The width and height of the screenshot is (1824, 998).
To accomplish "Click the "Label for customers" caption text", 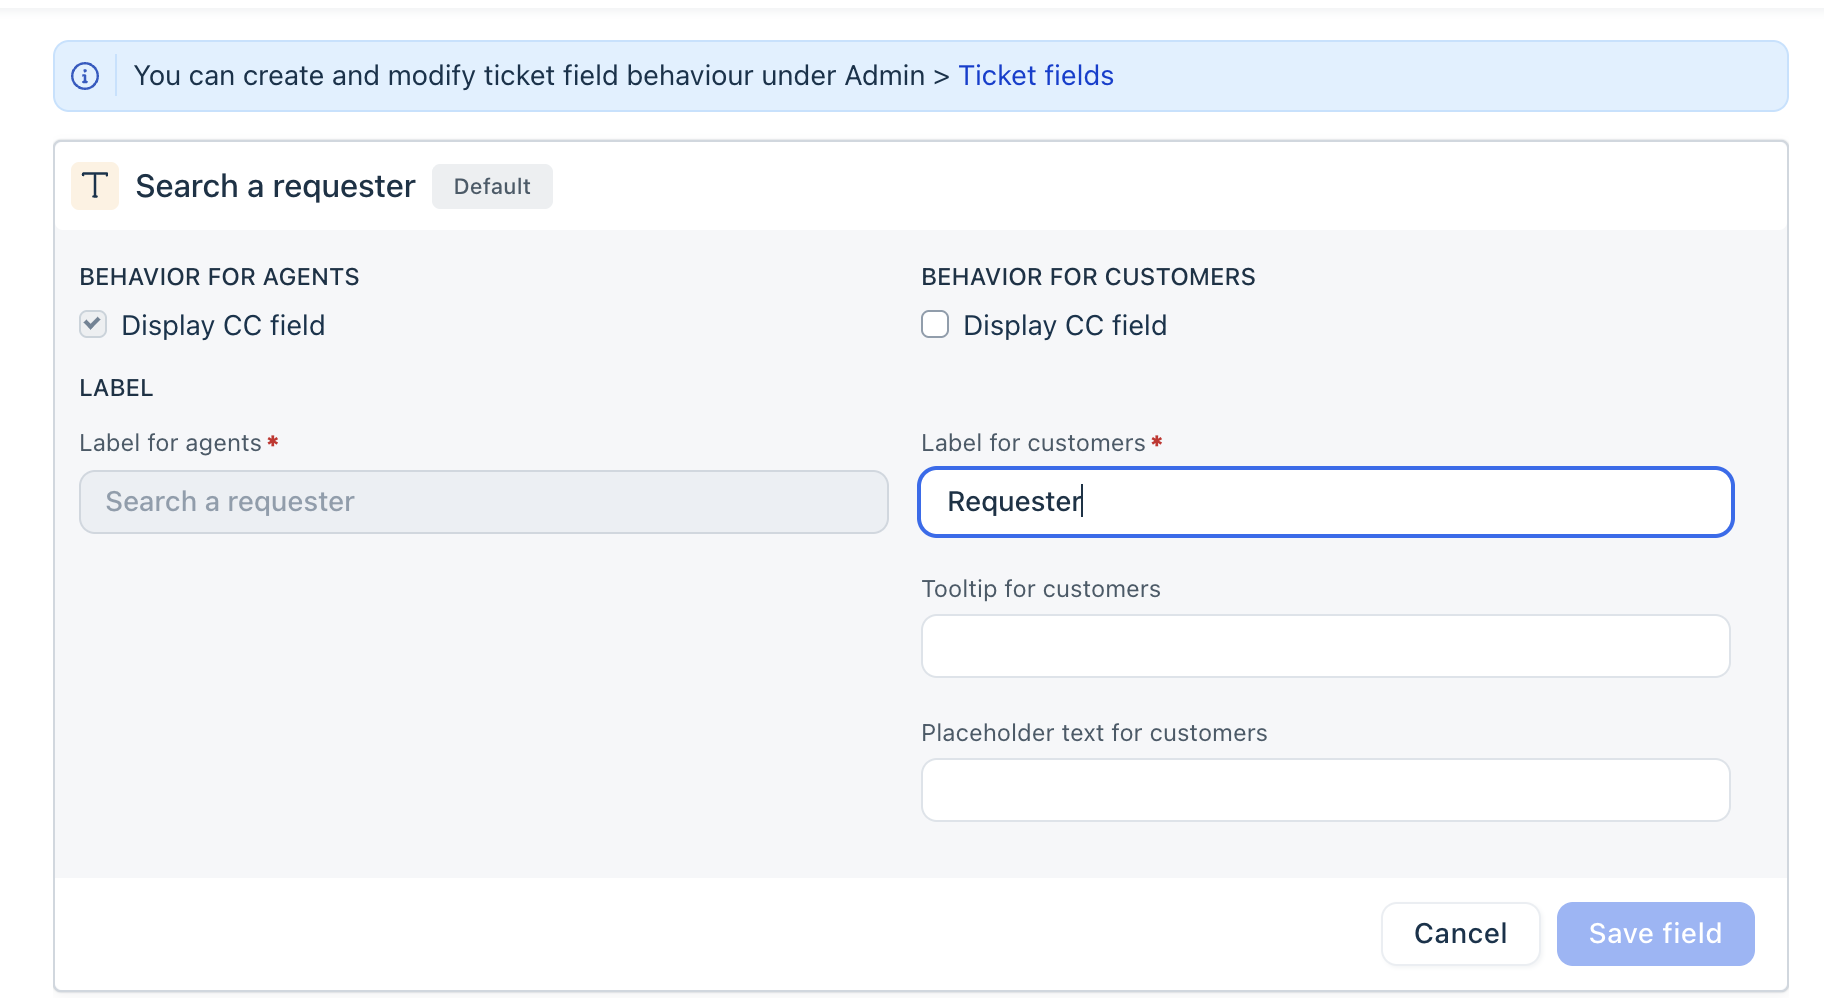I will (1033, 443).
